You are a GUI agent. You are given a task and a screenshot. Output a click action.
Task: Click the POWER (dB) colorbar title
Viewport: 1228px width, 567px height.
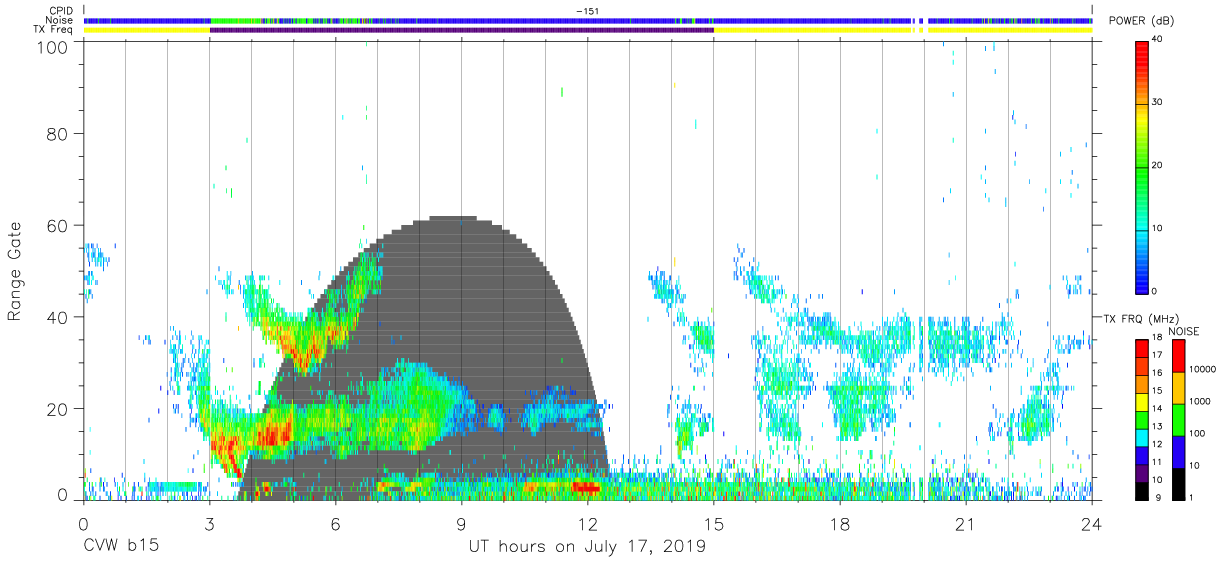[x=1141, y=21]
